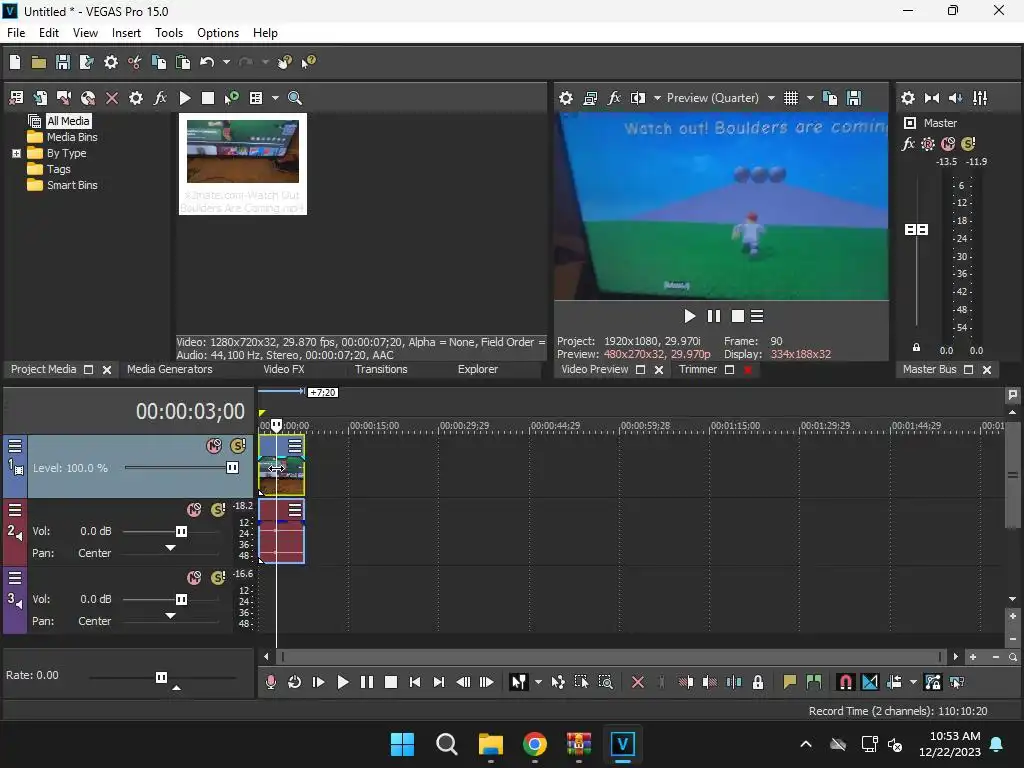Switch to the Media Generators tab
The height and width of the screenshot is (768, 1024).
[170, 370]
